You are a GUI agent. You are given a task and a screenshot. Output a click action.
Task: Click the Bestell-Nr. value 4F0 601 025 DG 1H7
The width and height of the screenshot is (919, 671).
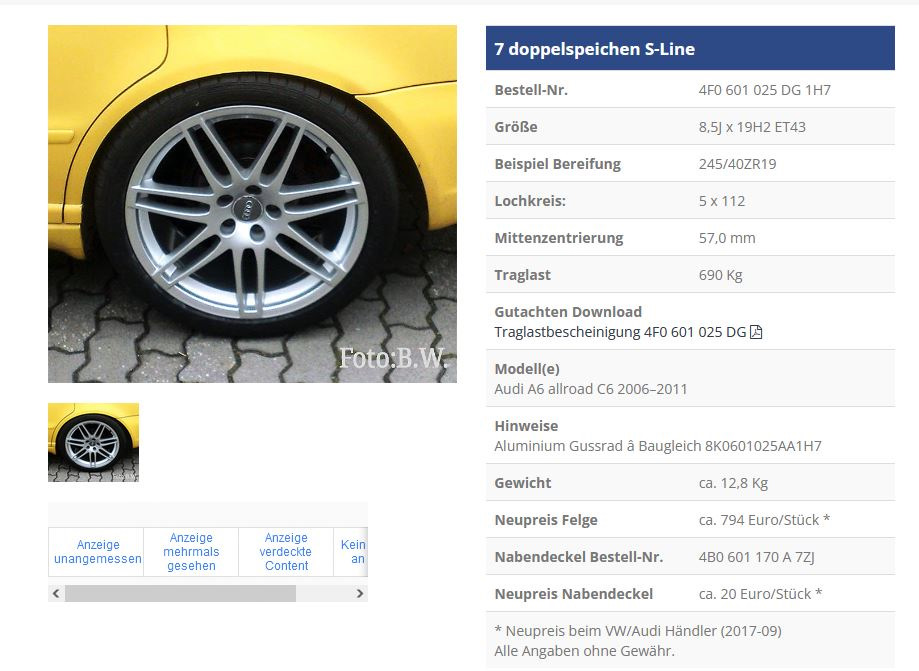[x=764, y=90]
